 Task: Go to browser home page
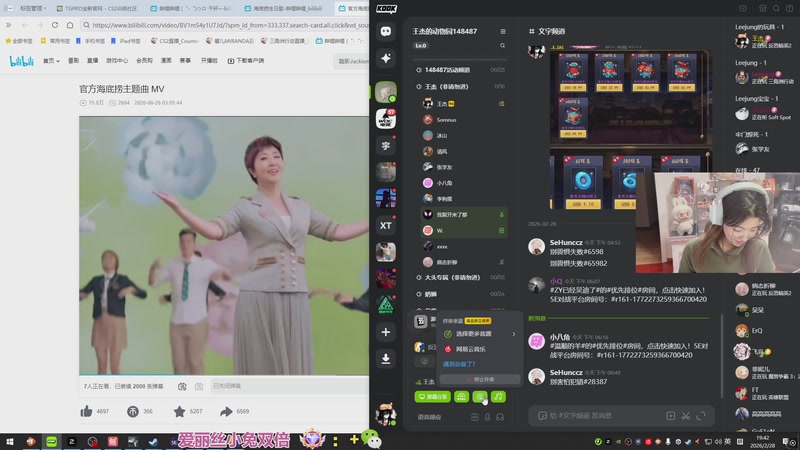pyautogui.click(x=70, y=24)
